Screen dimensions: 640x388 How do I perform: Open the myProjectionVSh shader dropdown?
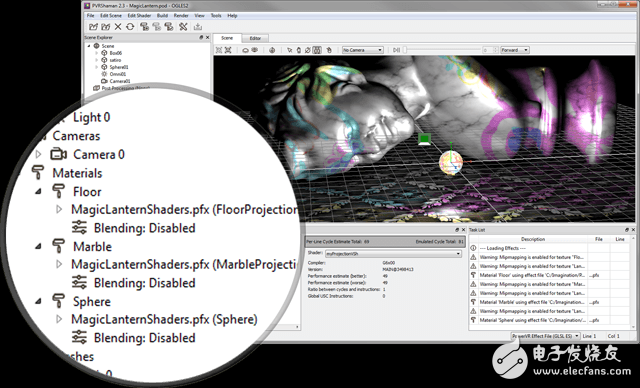pos(393,253)
